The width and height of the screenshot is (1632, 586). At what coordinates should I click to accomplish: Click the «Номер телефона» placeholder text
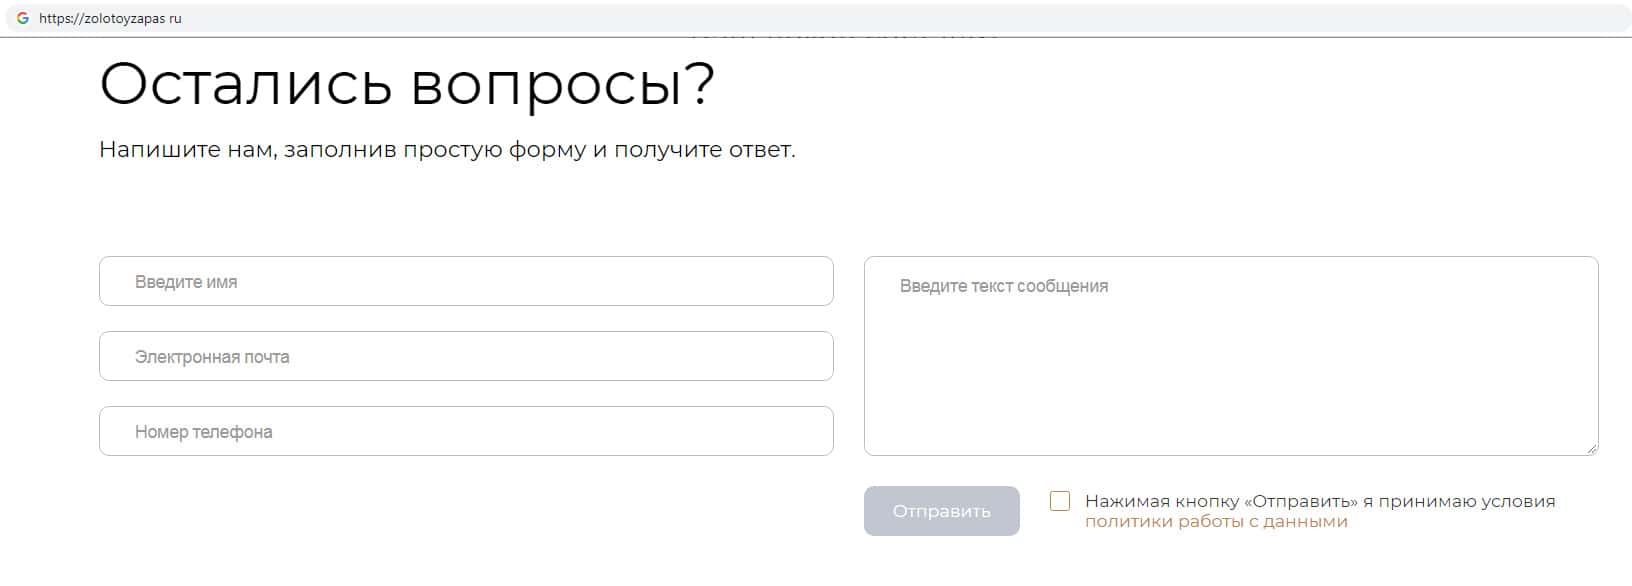point(204,432)
